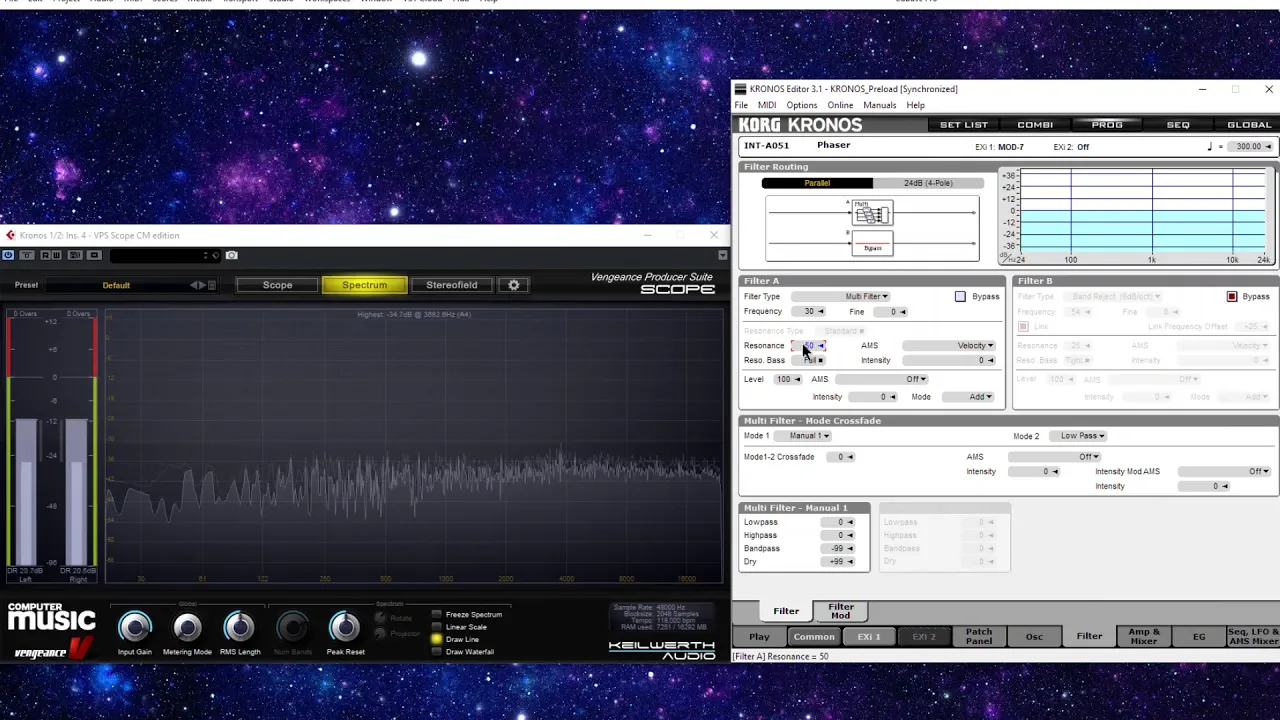Open the Play page tab
Viewport: 1280px width, 720px height.
tap(760, 636)
